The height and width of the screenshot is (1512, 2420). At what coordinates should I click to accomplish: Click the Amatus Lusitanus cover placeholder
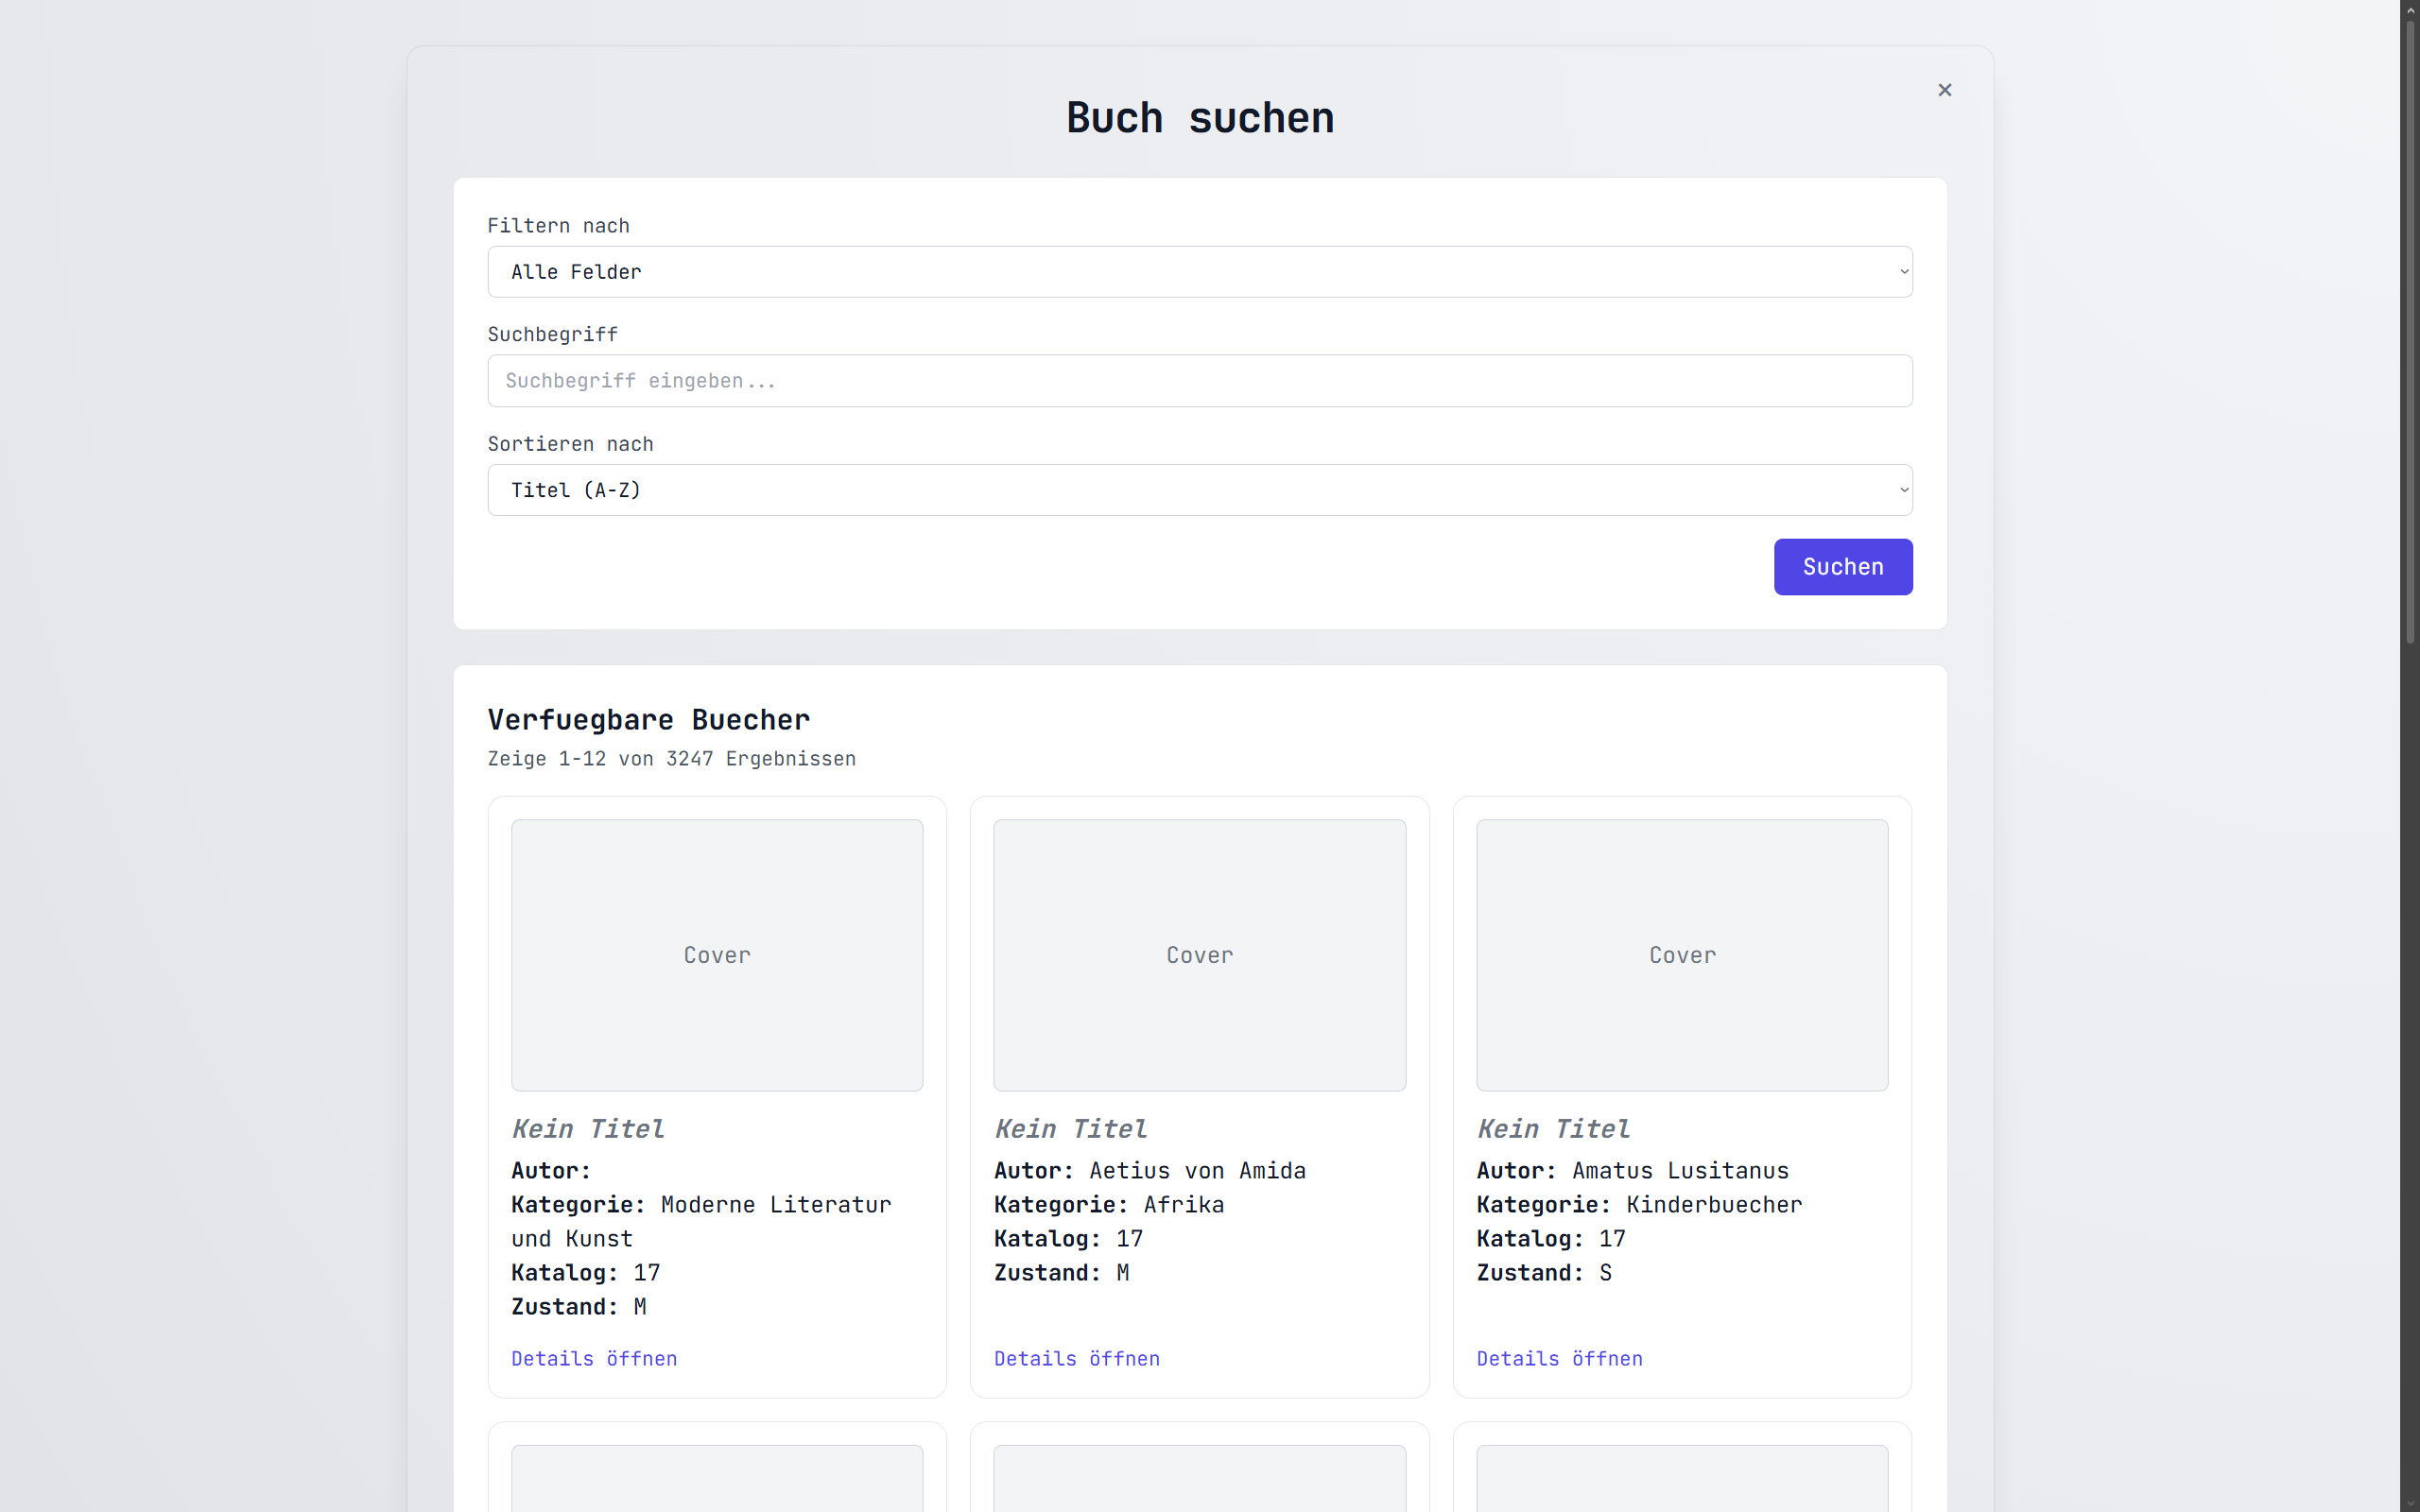coord(1682,955)
